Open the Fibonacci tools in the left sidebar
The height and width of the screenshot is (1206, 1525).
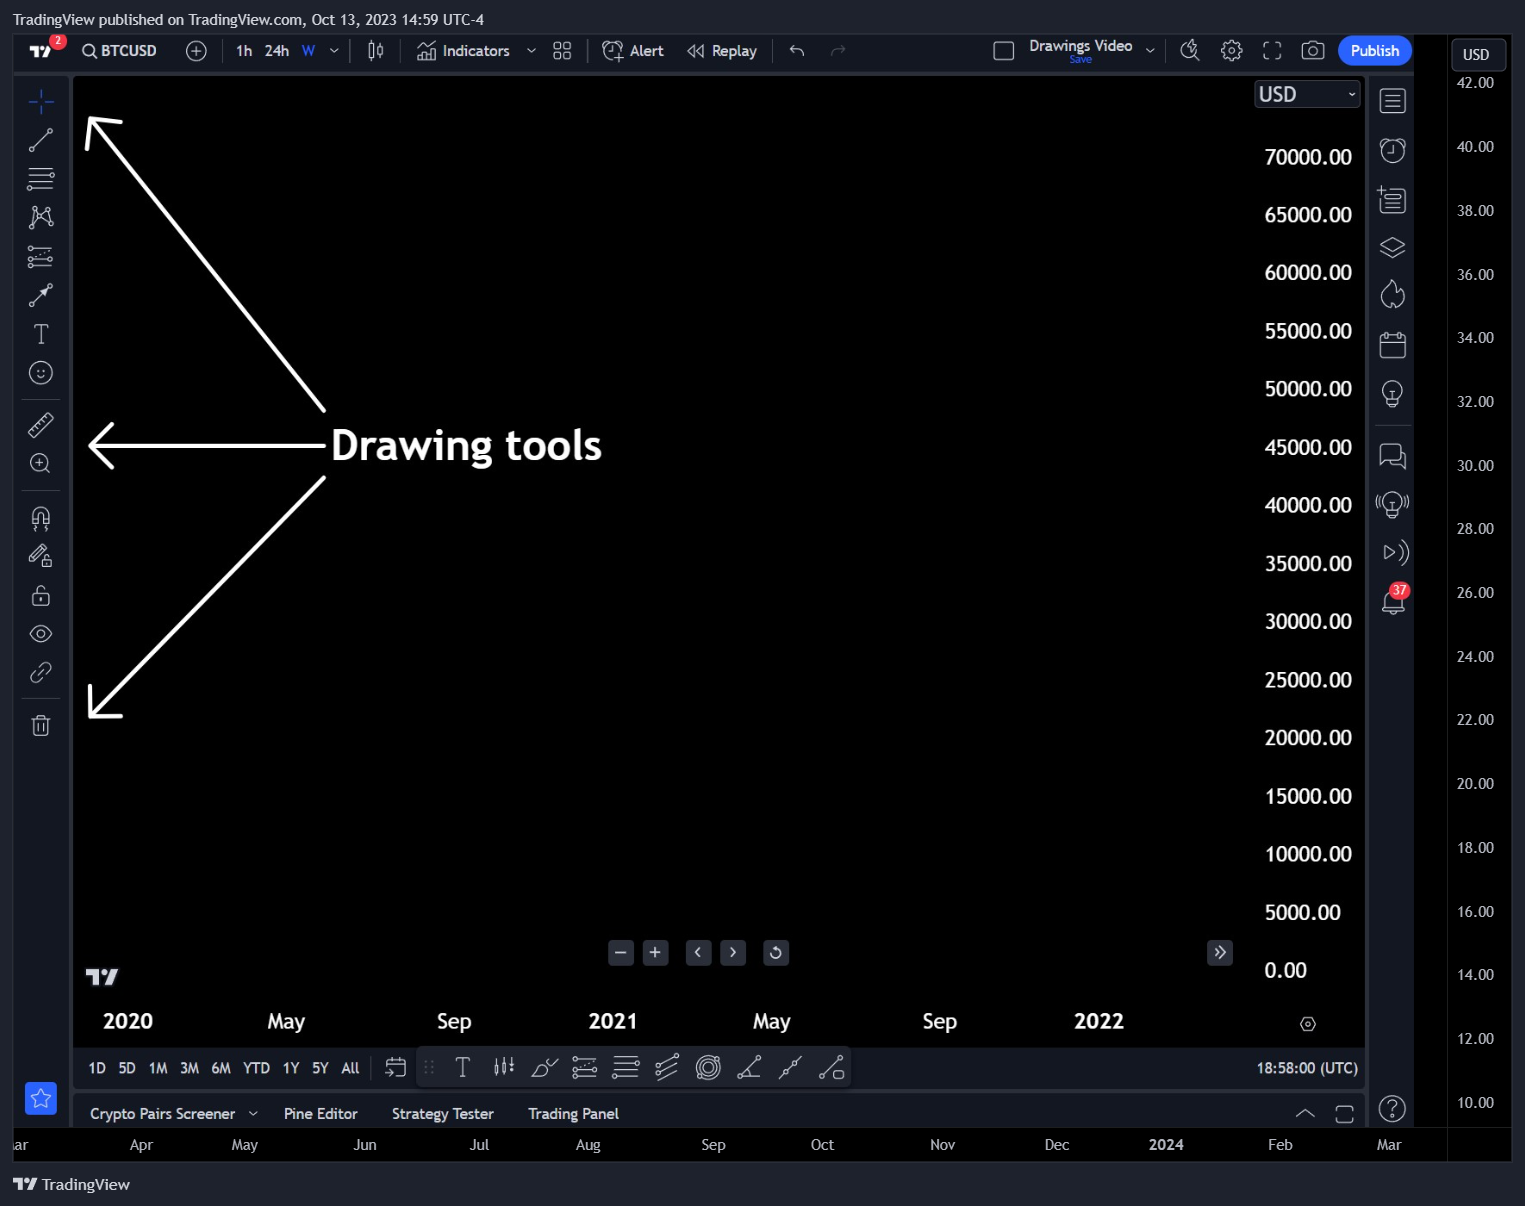tap(41, 179)
